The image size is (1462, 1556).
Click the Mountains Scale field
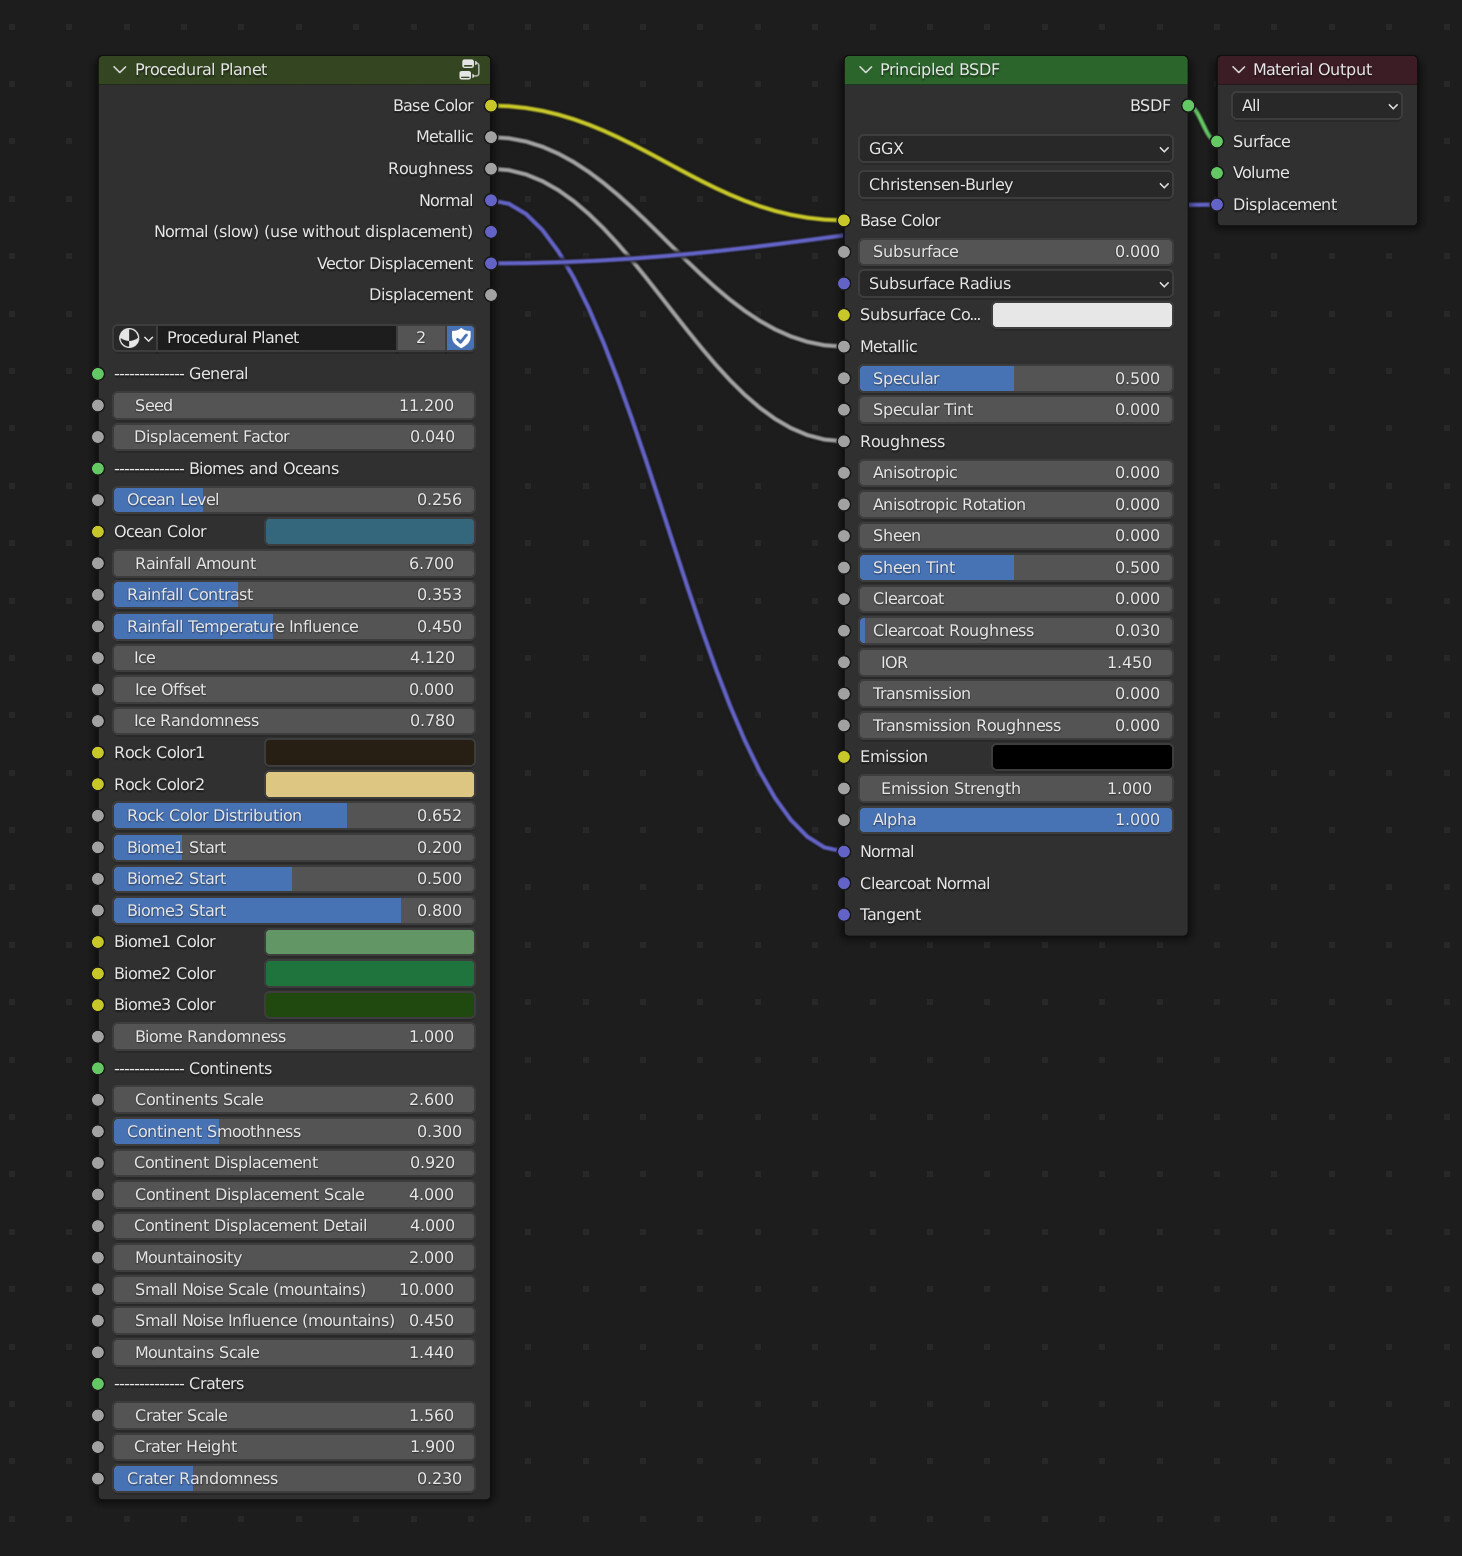[x=294, y=1352]
